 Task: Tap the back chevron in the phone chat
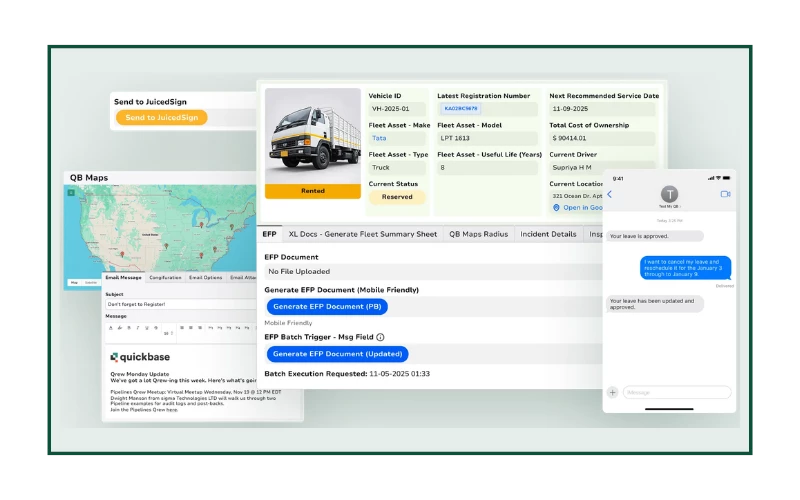pos(610,194)
